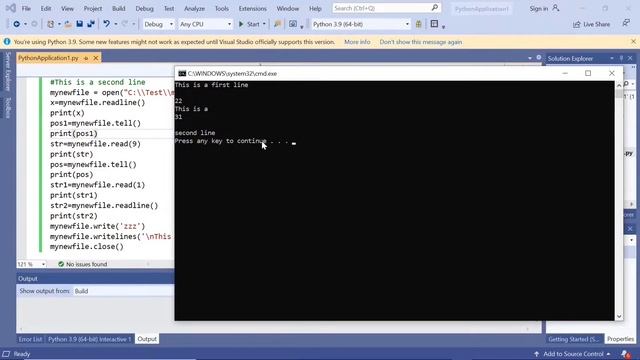Dismiss the Python 3.9 notification bar

click(x=633, y=42)
